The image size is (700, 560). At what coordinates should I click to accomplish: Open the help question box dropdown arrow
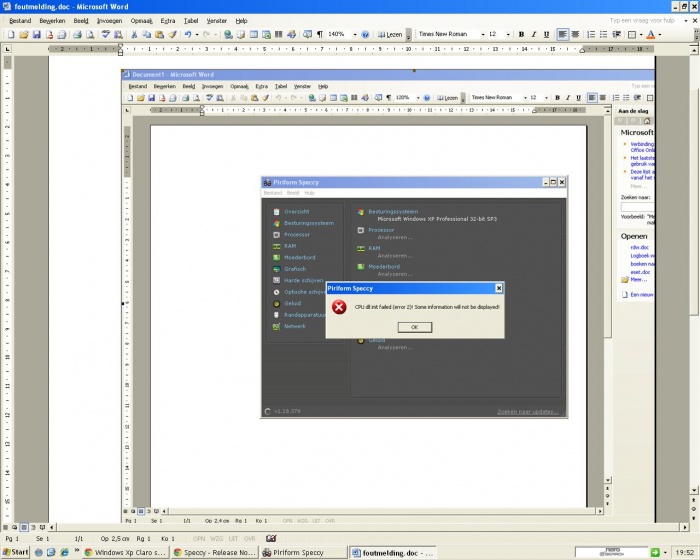click(x=686, y=21)
